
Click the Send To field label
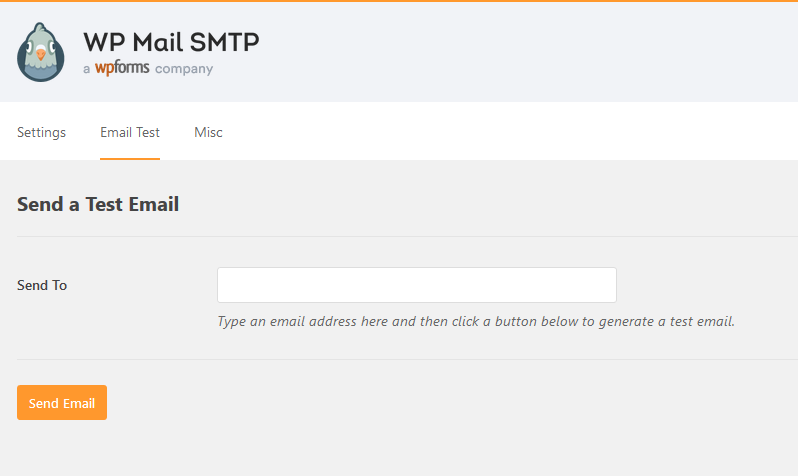coord(42,285)
